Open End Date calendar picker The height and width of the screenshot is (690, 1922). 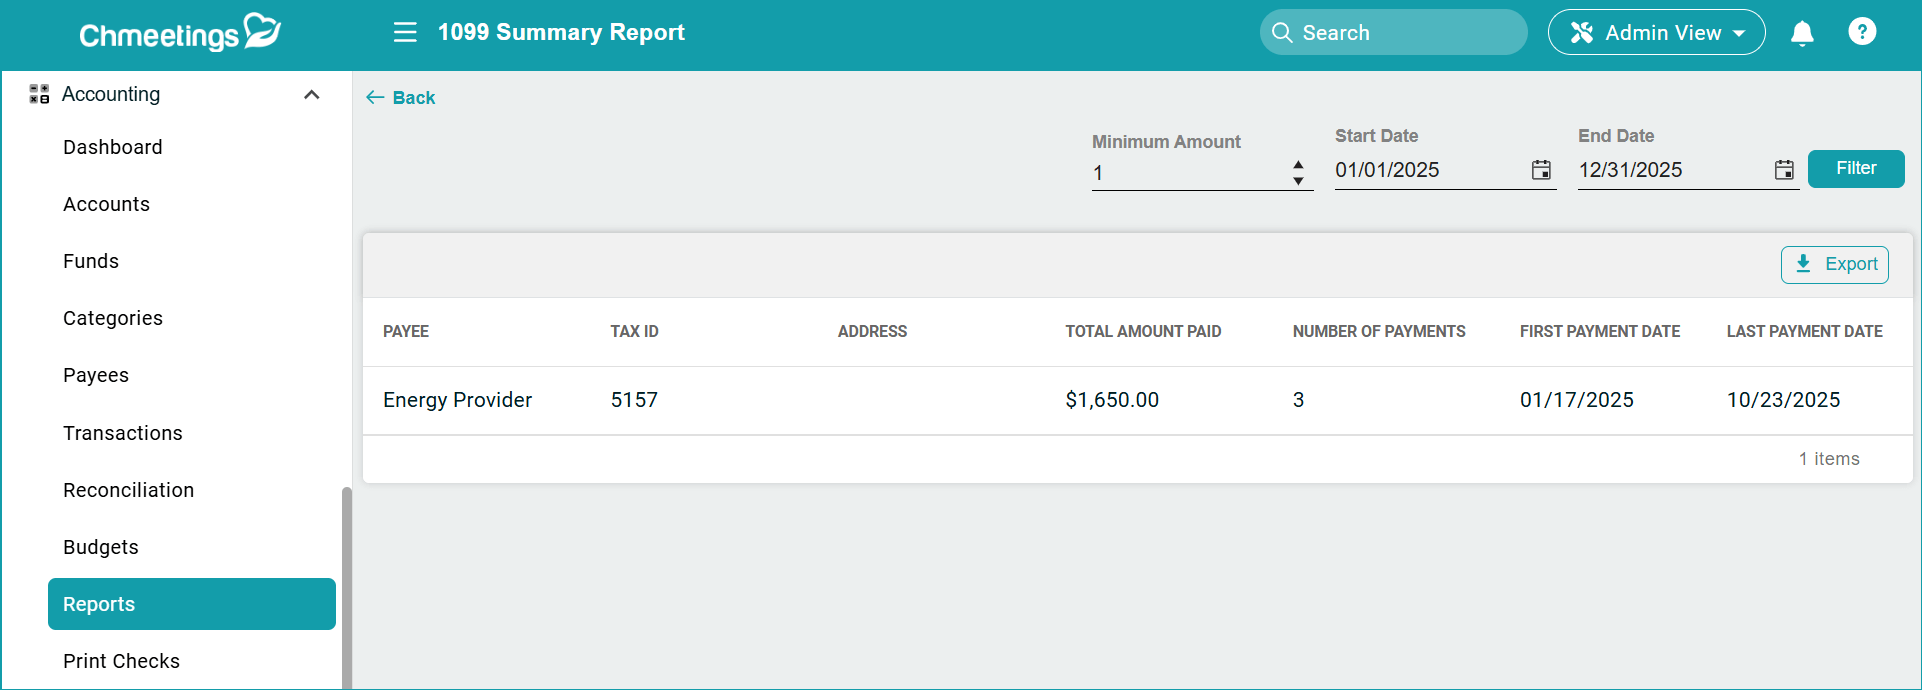click(x=1784, y=170)
